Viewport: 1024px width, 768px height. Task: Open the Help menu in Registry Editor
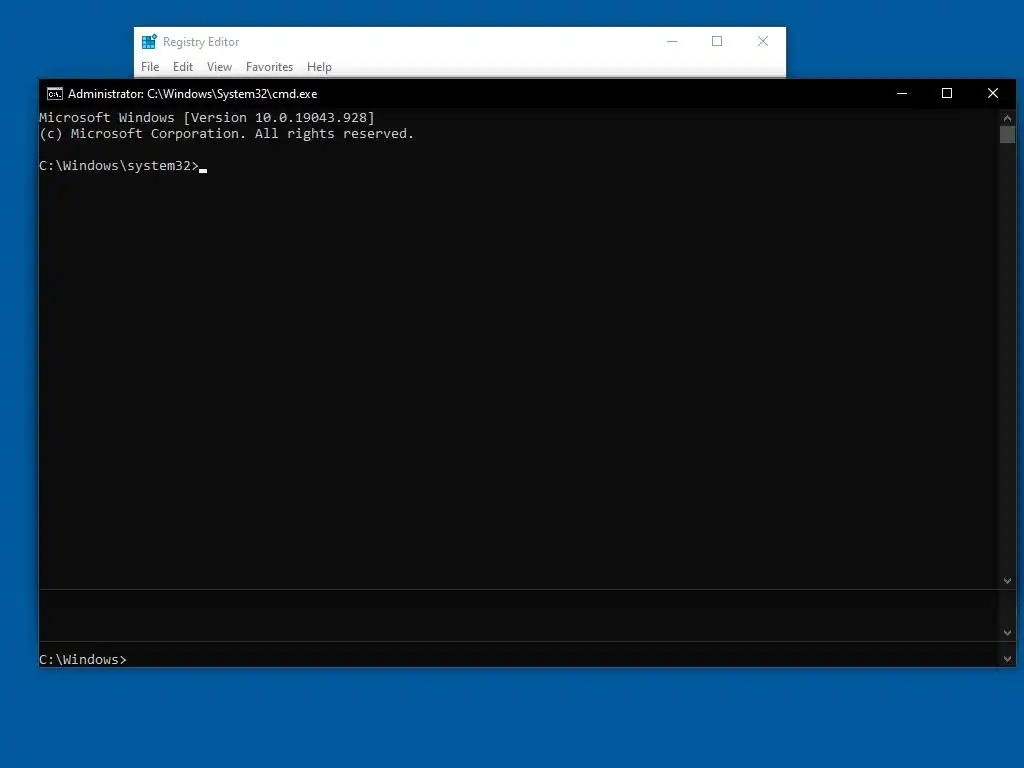319,67
